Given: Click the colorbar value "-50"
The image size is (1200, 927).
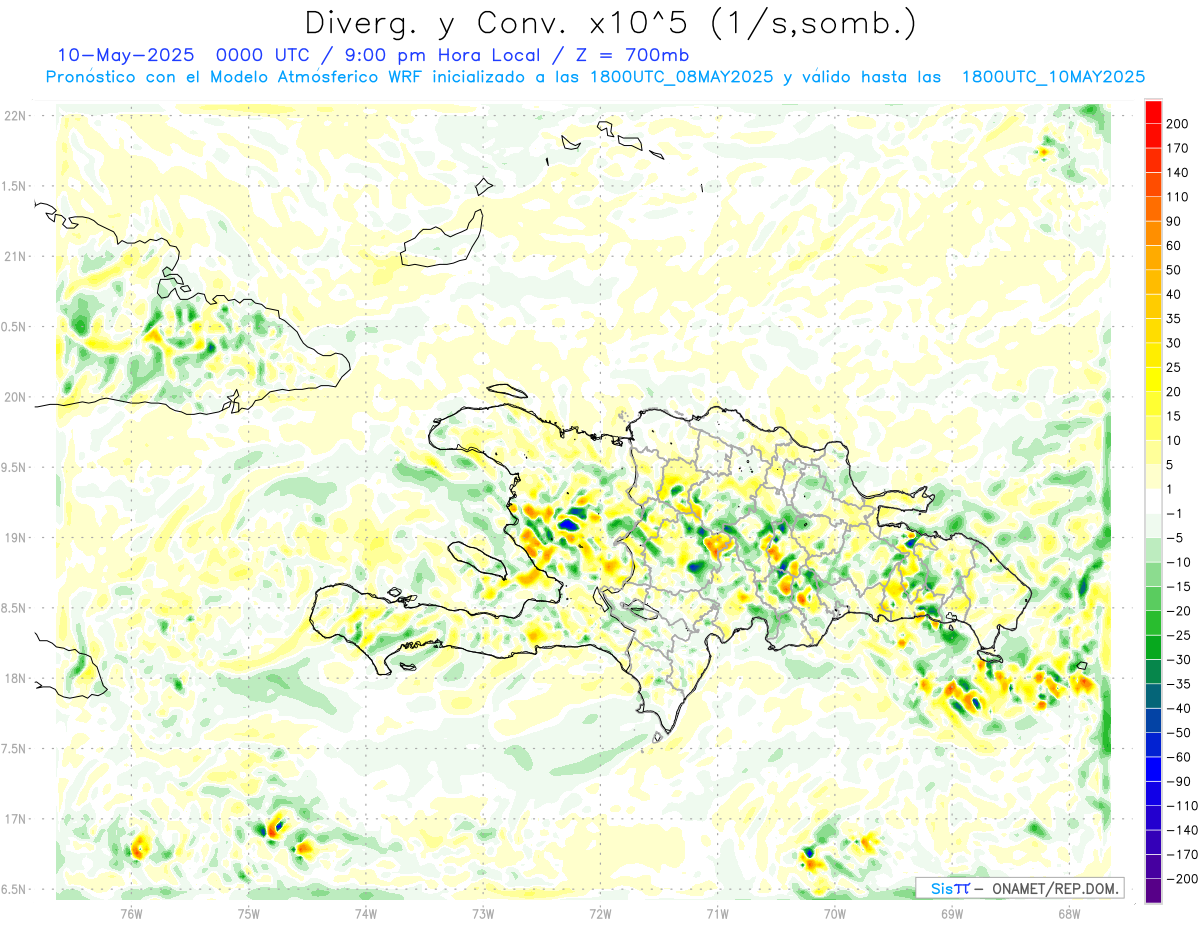Looking at the screenshot, I should [1179, 733].
